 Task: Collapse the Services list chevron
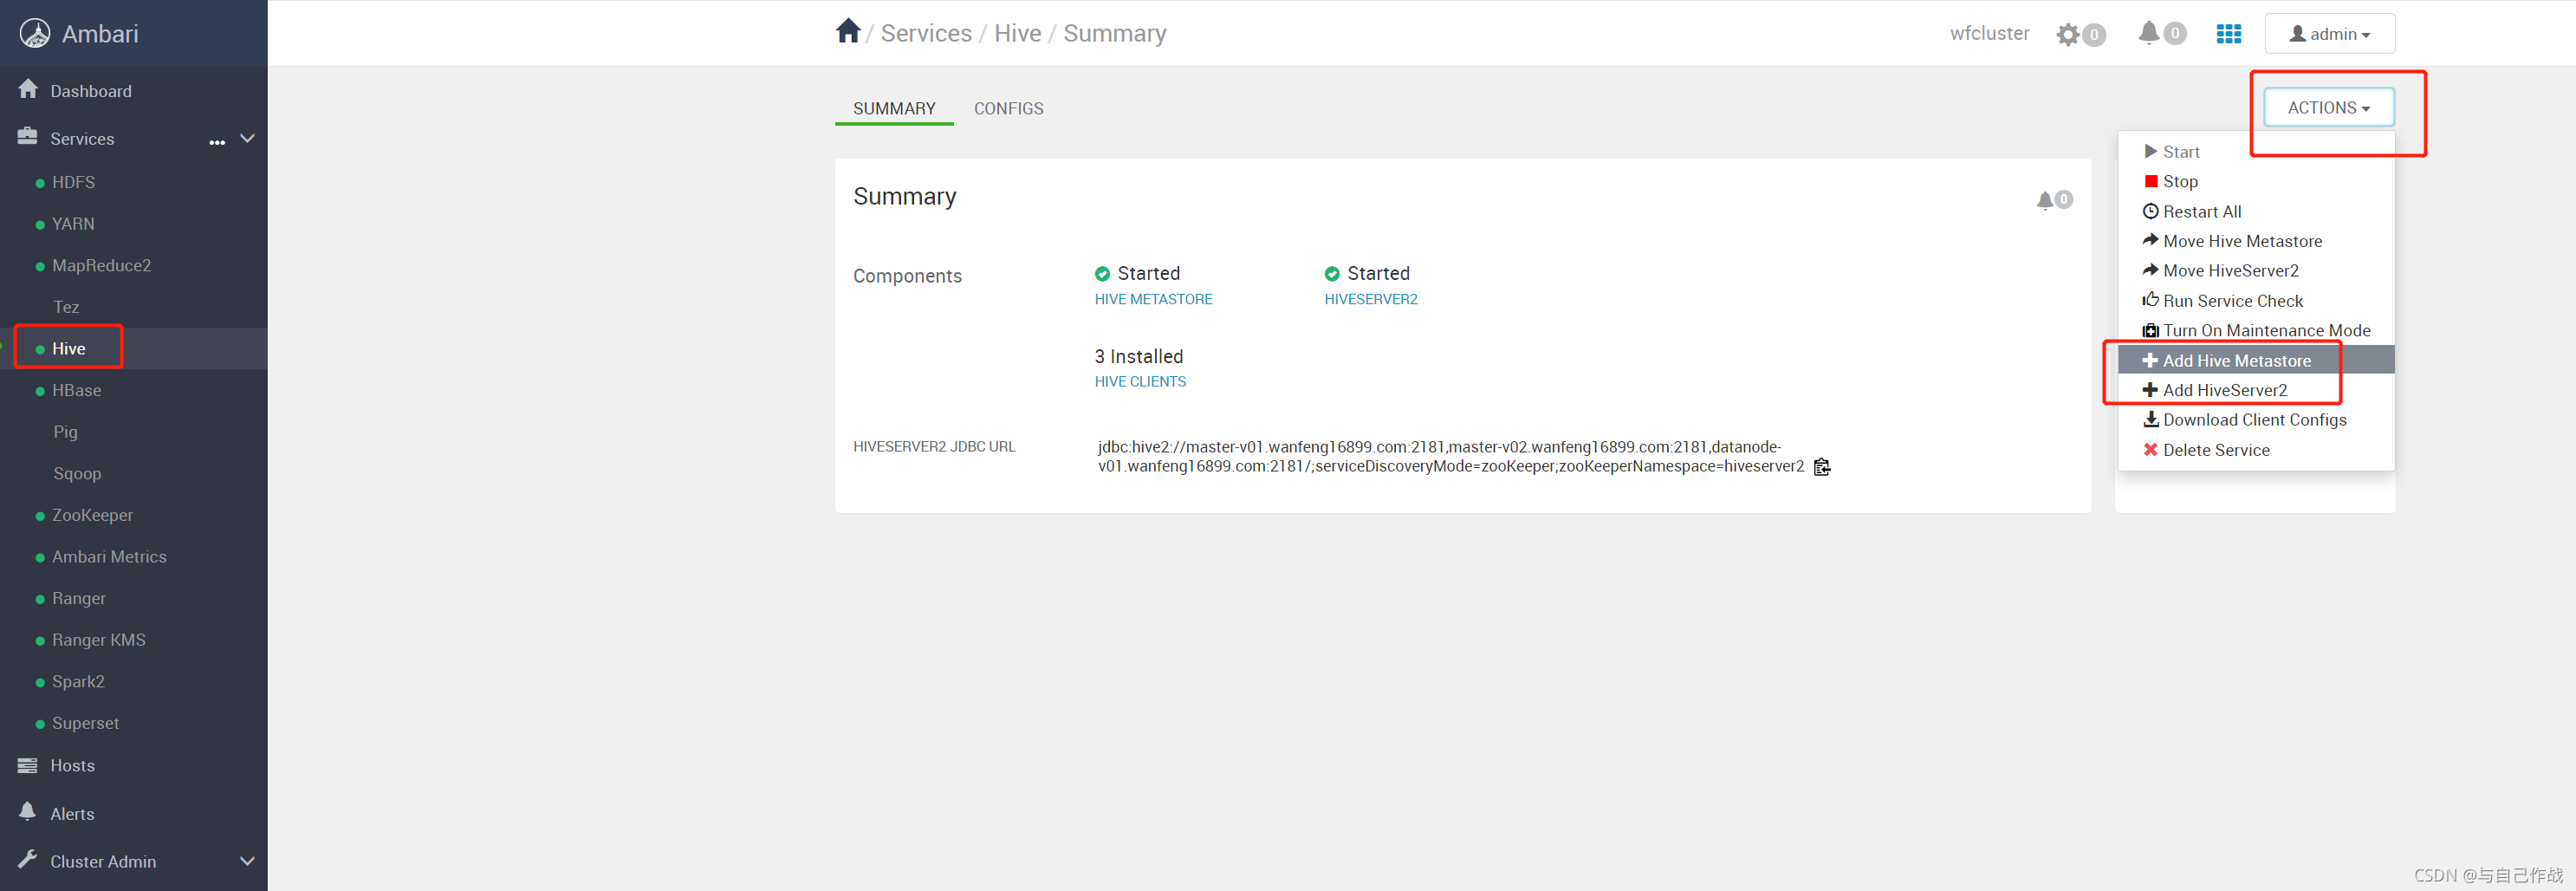(247, 138)
